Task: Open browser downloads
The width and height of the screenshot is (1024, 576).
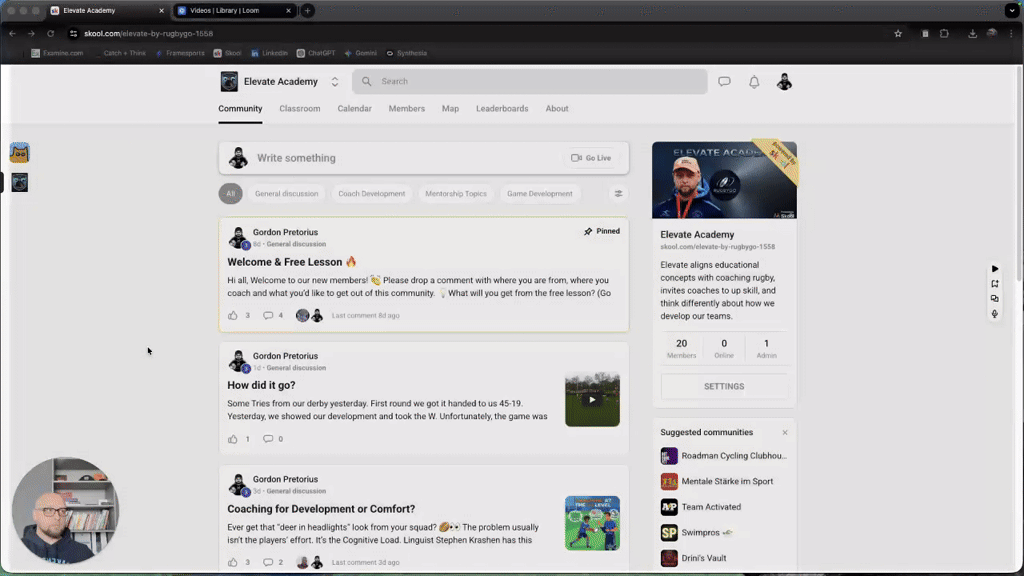Action: (972, 33)
